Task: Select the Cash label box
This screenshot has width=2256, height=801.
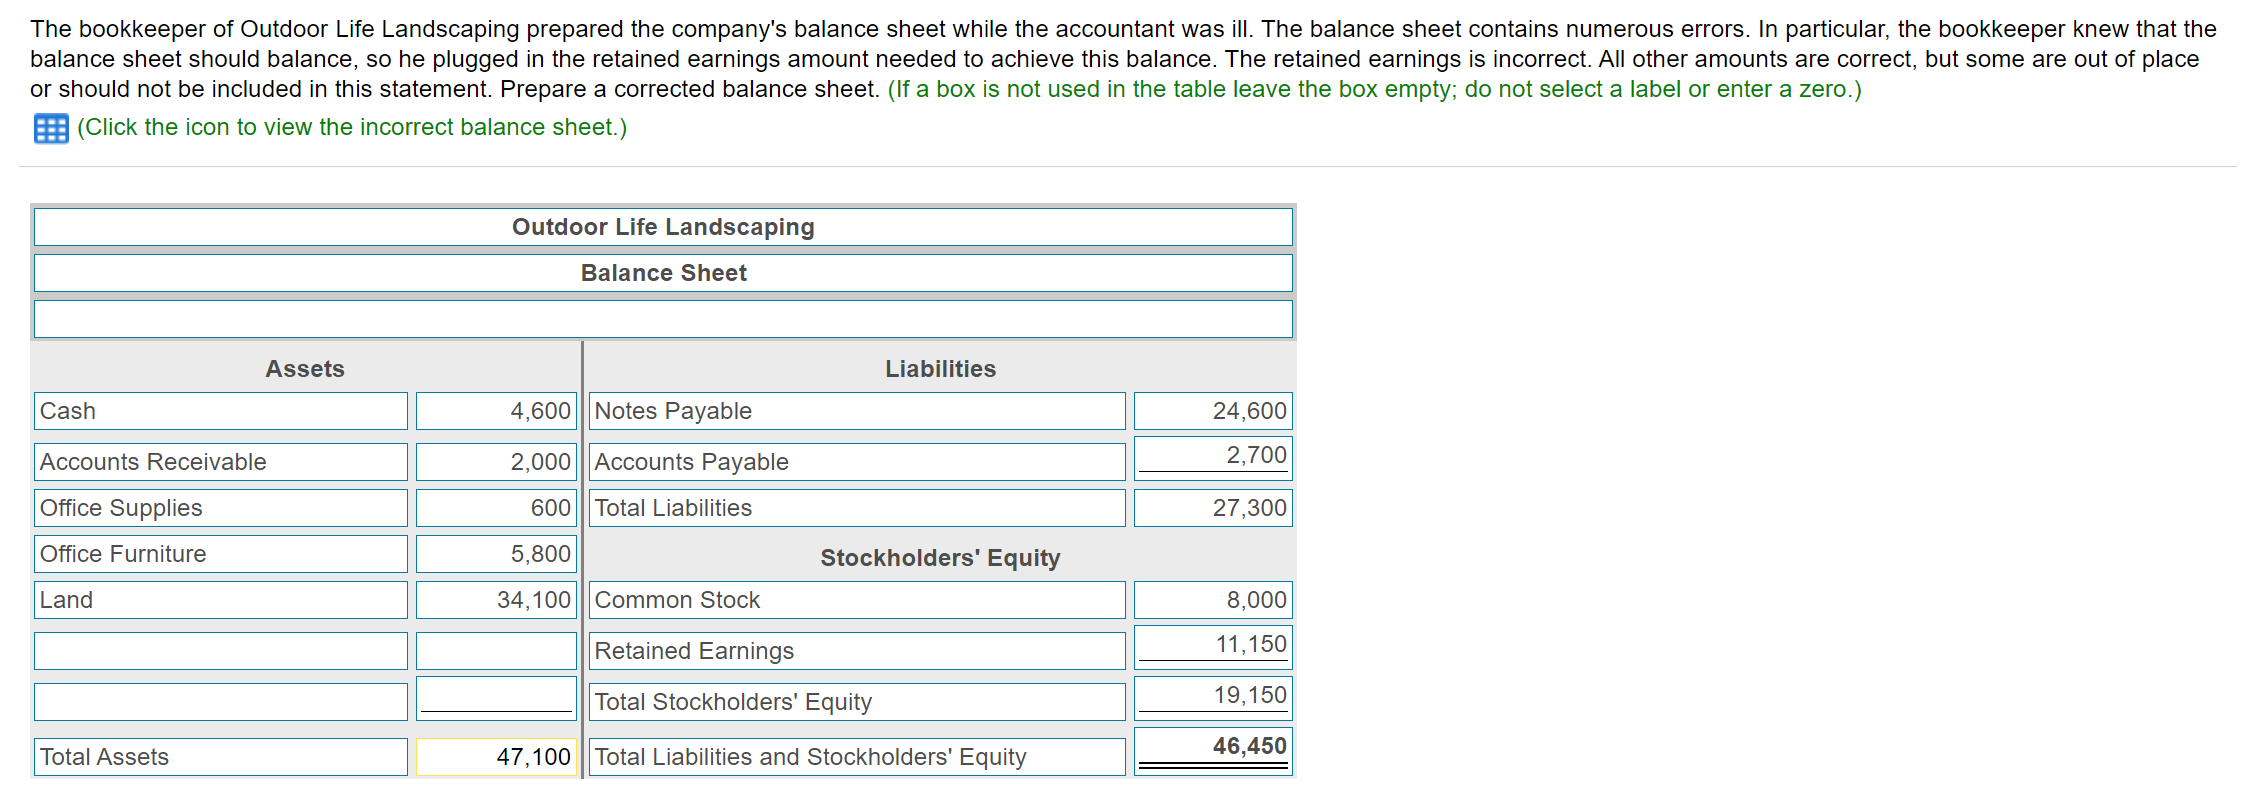Action: point(220,411)
